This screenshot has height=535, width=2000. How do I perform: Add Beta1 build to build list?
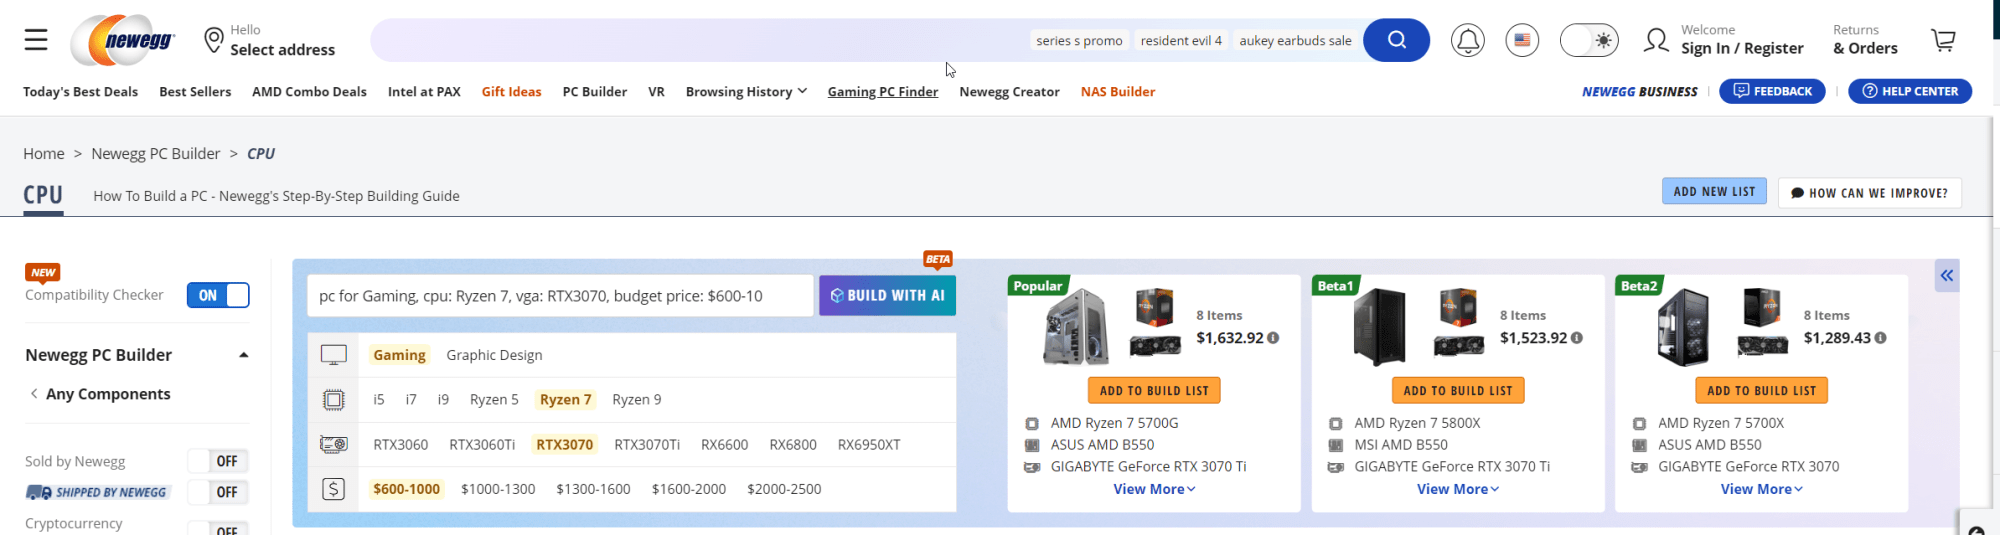coord(1458,390)
